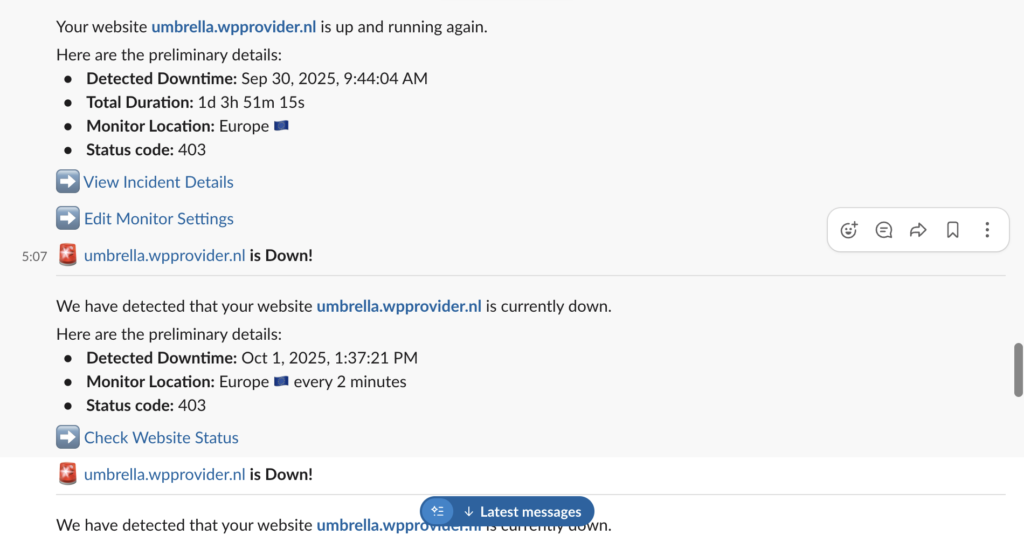Click the 5:07 message timestamp

(x=34, y=256)
